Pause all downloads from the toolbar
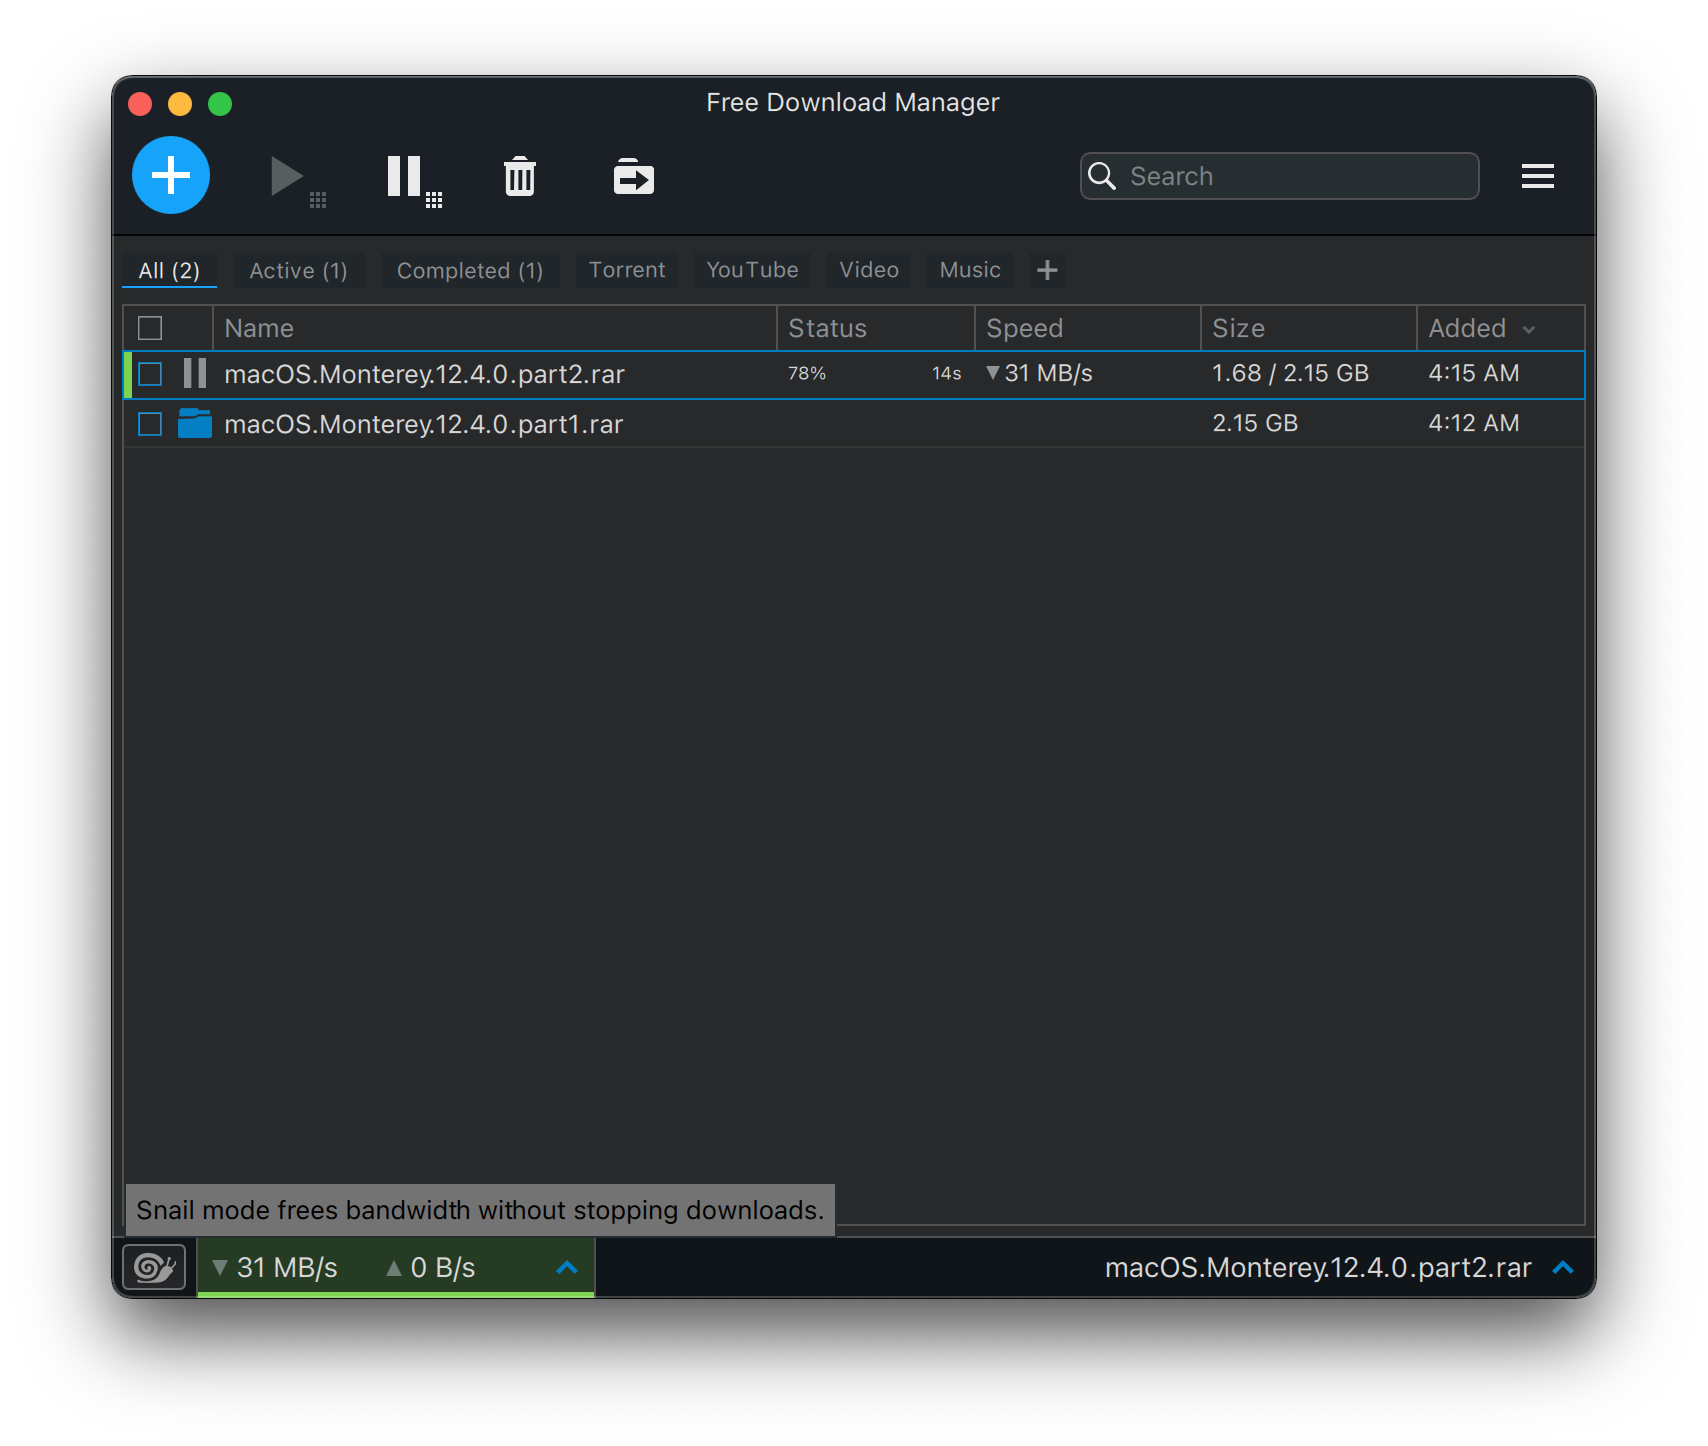1708x1446 pixels. click(x=414, y=180)
